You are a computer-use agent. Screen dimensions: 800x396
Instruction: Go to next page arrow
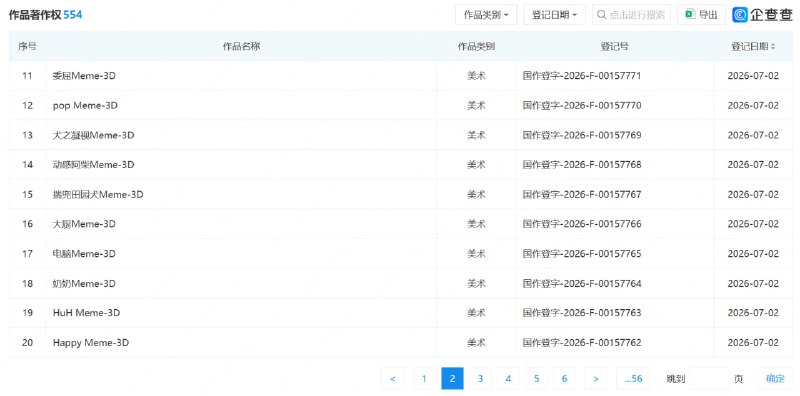596,378
